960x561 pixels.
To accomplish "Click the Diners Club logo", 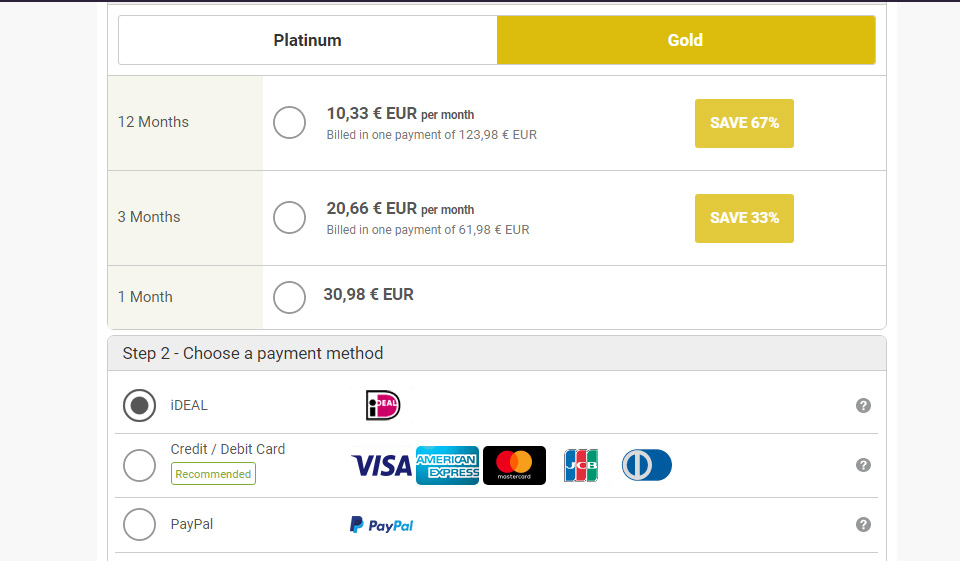I will pos(646,465).
